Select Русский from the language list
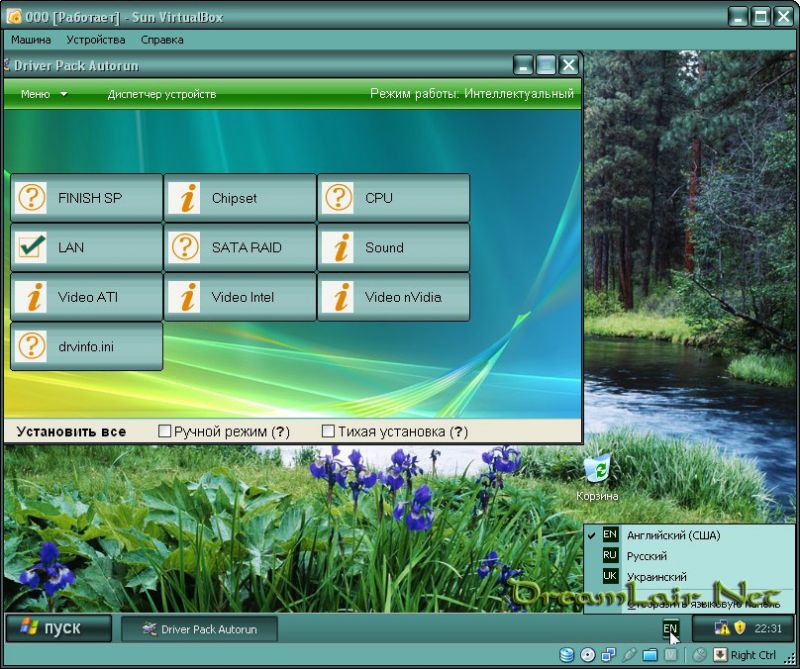The image size is (800, 669). [646, 556]
